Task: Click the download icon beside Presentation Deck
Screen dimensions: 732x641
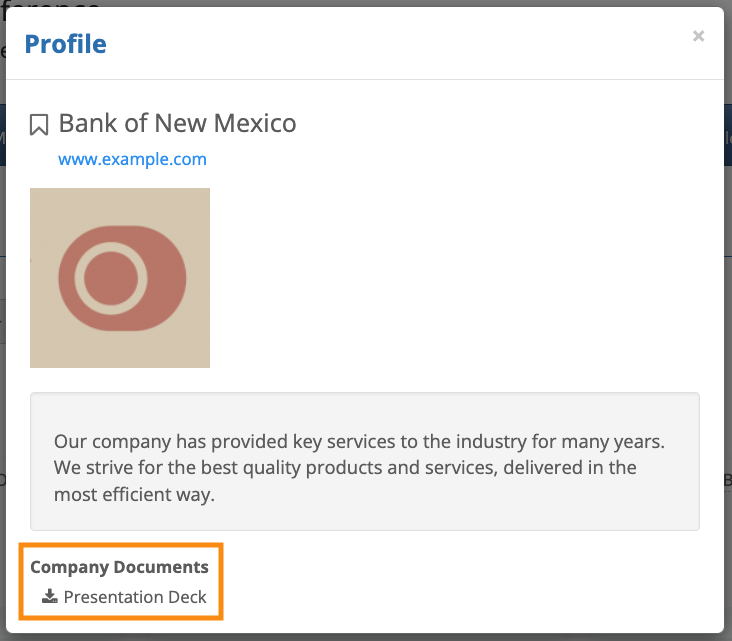Action: tap(50, 597)
